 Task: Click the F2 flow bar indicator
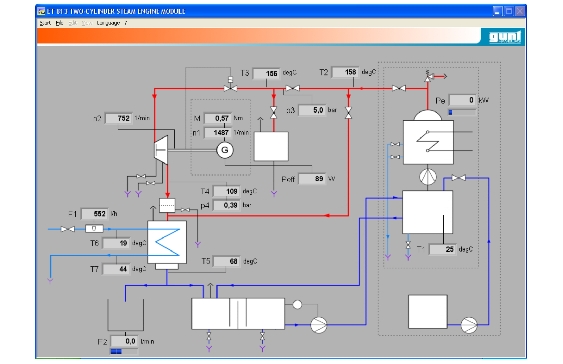click(124, 351)
